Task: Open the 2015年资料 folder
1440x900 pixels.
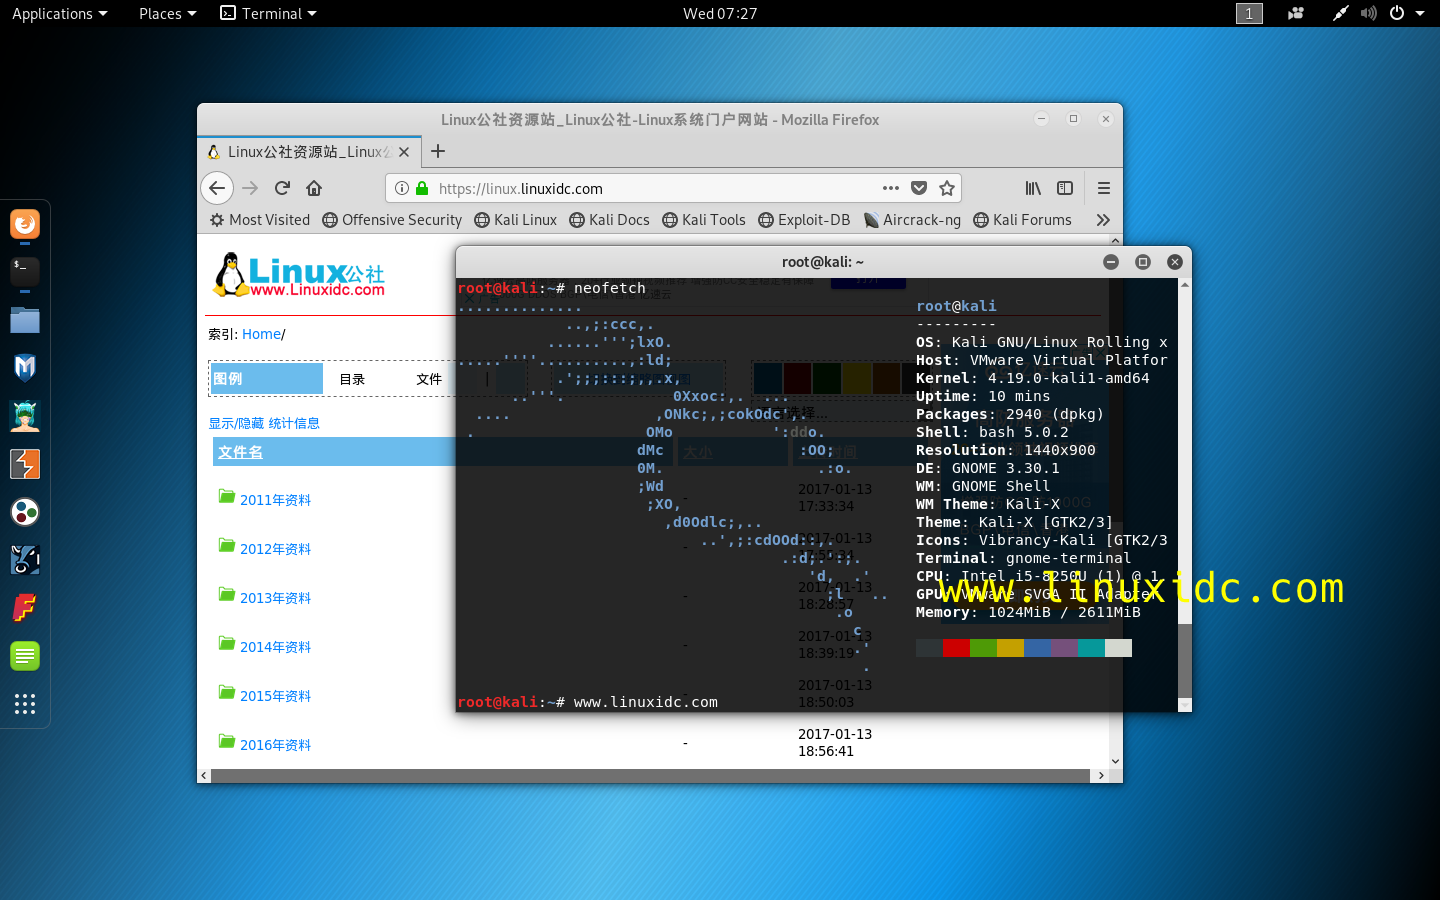Action: point(275,696)
